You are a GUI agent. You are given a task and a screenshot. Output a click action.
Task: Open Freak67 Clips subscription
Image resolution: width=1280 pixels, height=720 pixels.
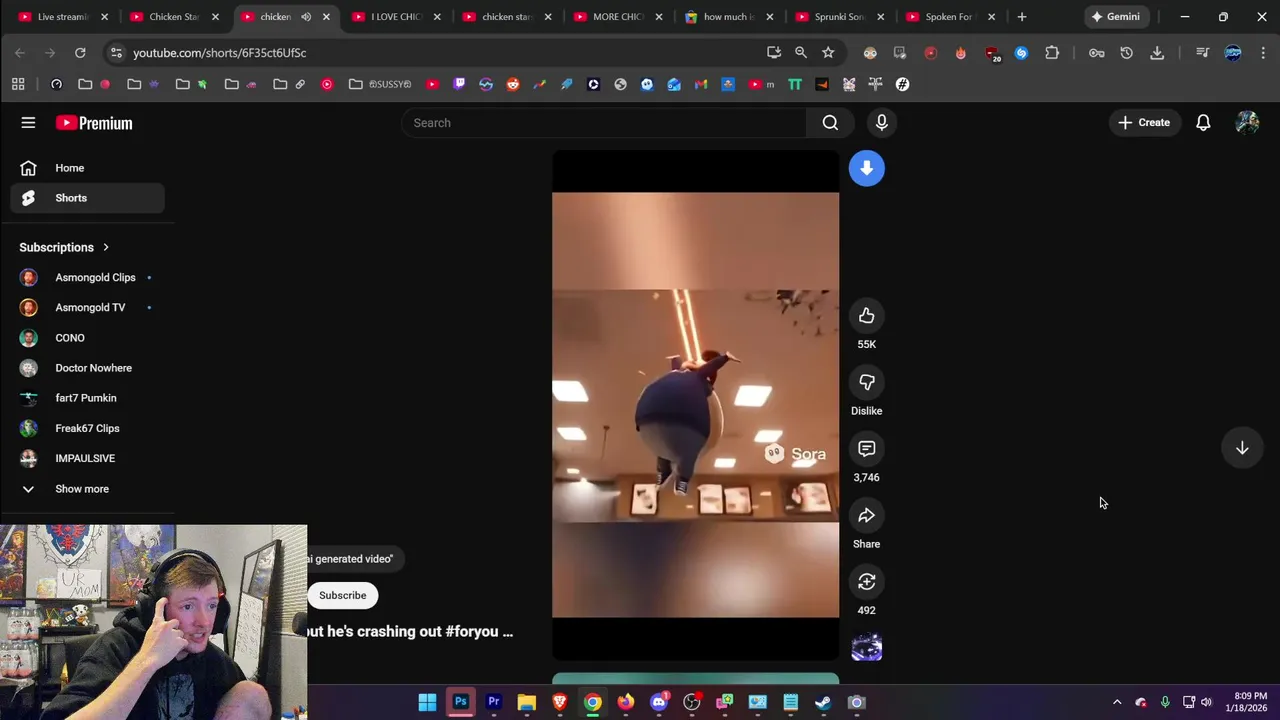click(88, 428)
